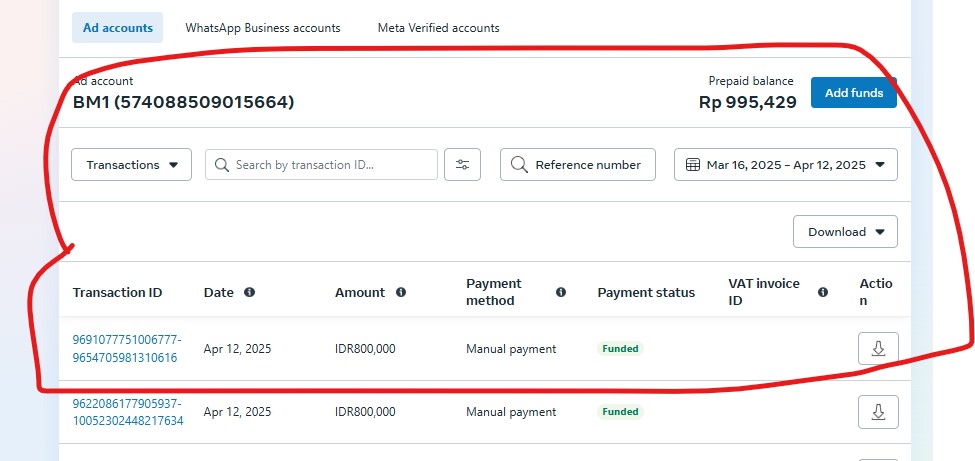
Task: Focus the Search by transaction ID field
Action: point(330,165)
